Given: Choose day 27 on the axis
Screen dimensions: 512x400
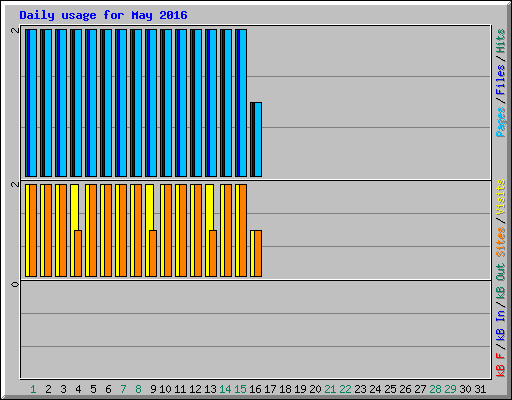Looking at the screenshot, I should coord(420,389).
